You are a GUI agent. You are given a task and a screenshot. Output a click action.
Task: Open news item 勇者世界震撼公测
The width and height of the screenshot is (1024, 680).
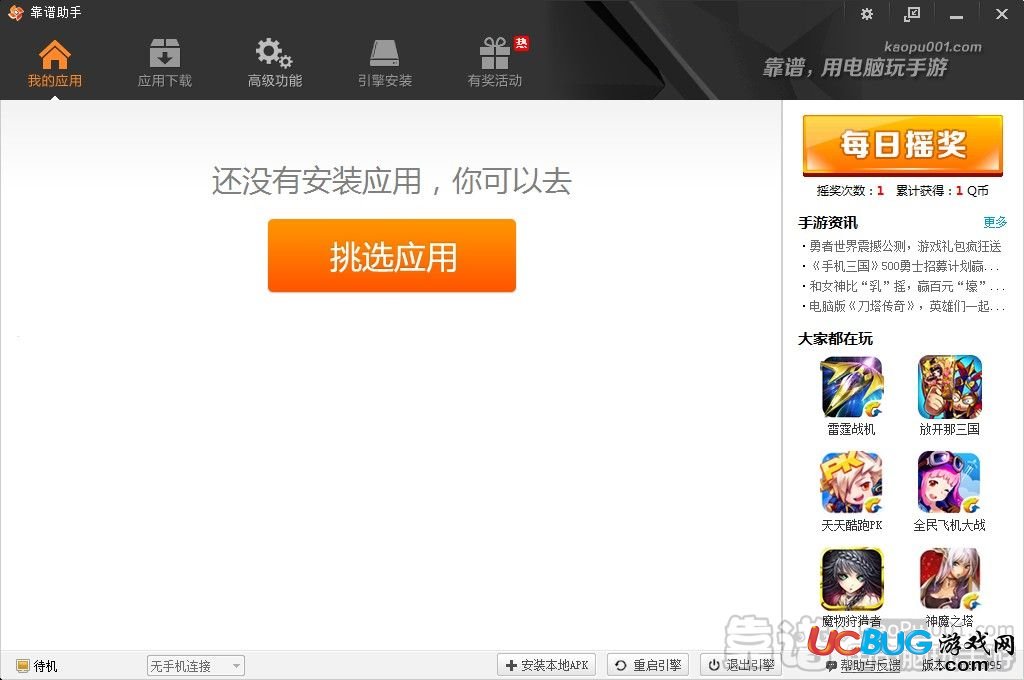904,246
